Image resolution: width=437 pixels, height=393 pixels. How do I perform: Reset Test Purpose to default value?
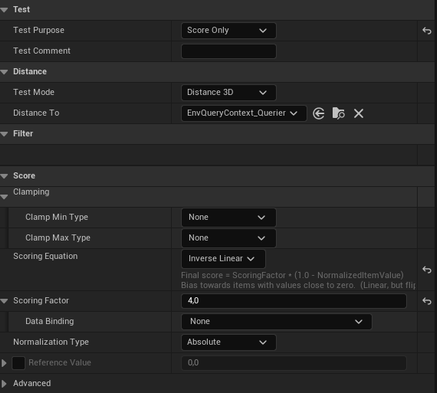tap(427, 31)
